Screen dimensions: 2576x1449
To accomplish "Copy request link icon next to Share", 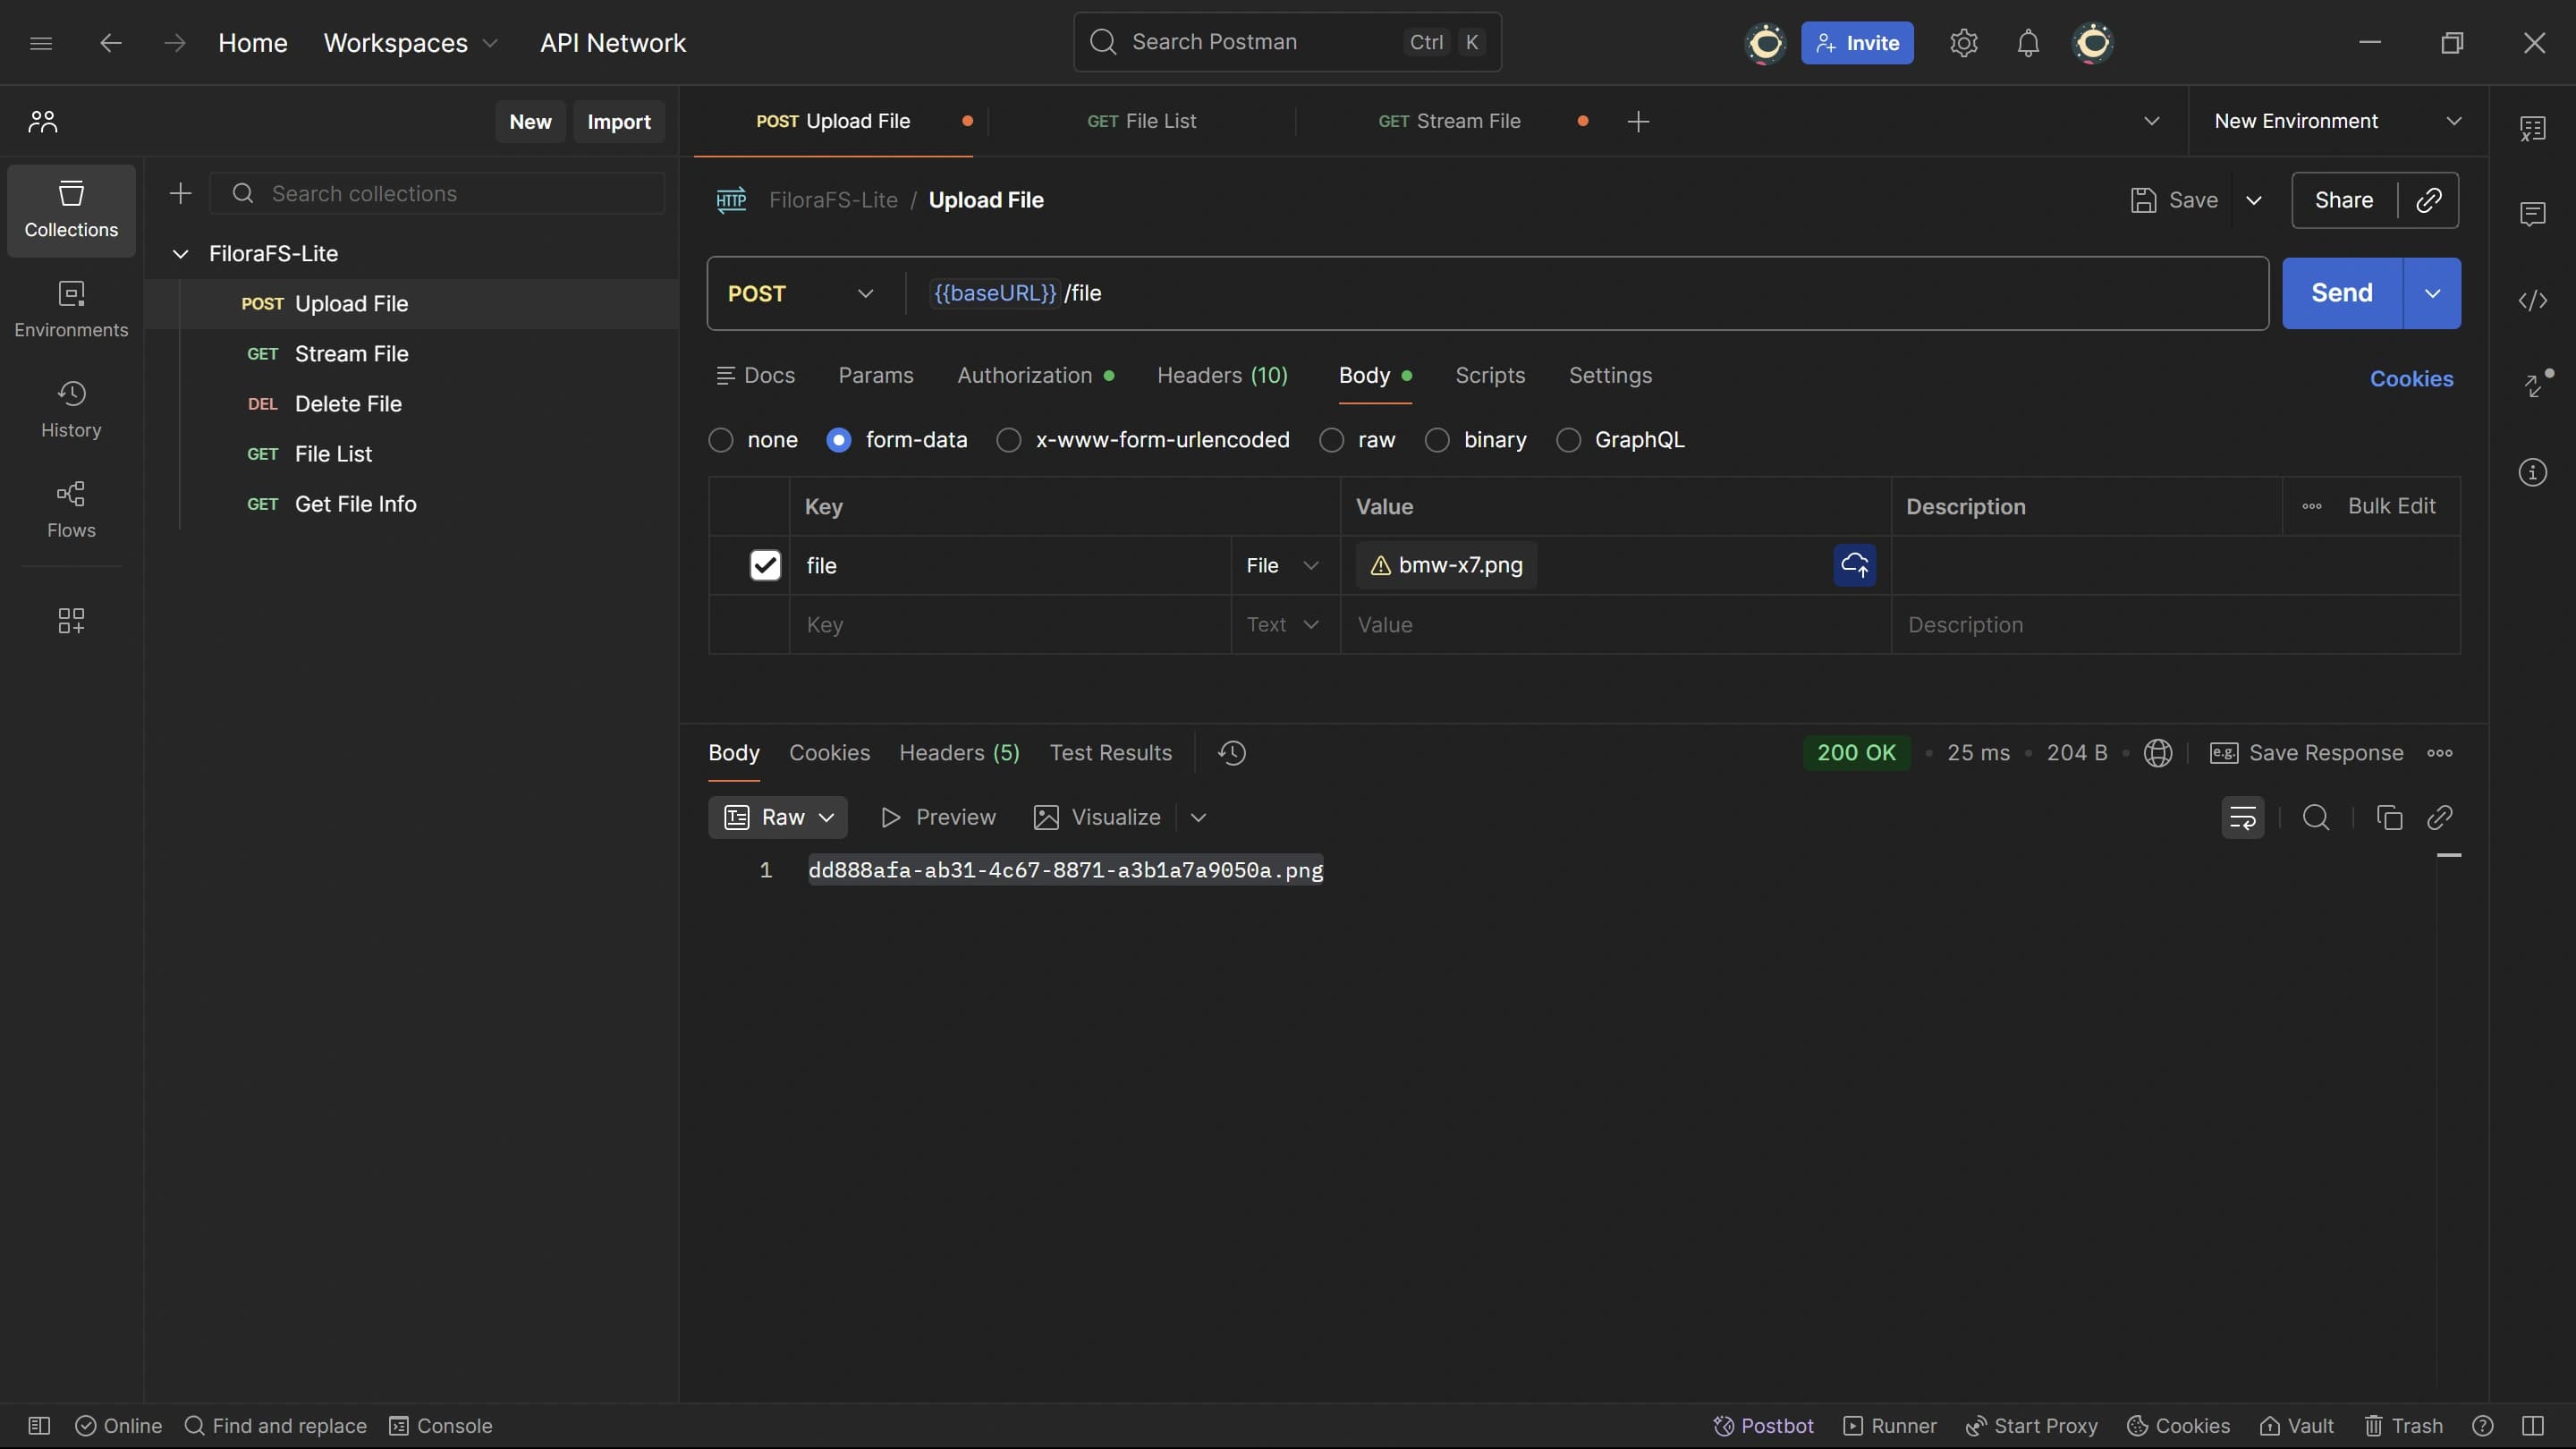I will pyautogui.click(x=2429, y=200).
